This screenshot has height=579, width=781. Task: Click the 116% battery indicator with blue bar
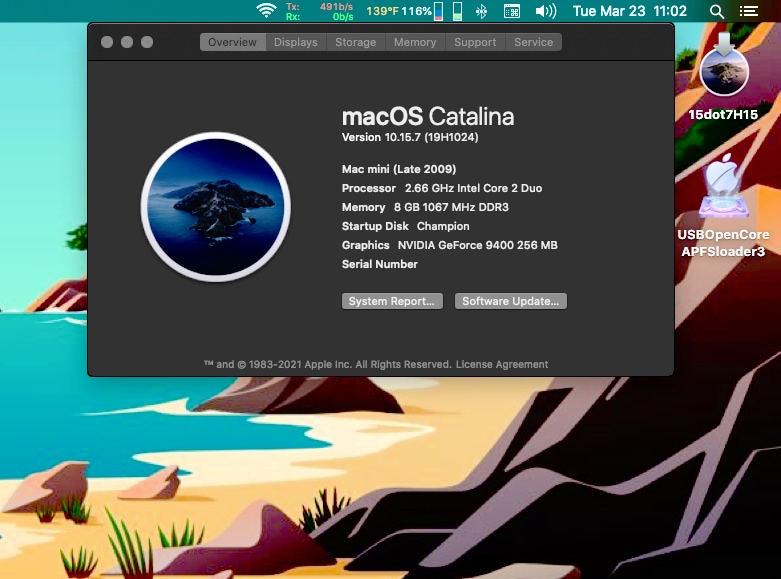click(x=422, y=11)
